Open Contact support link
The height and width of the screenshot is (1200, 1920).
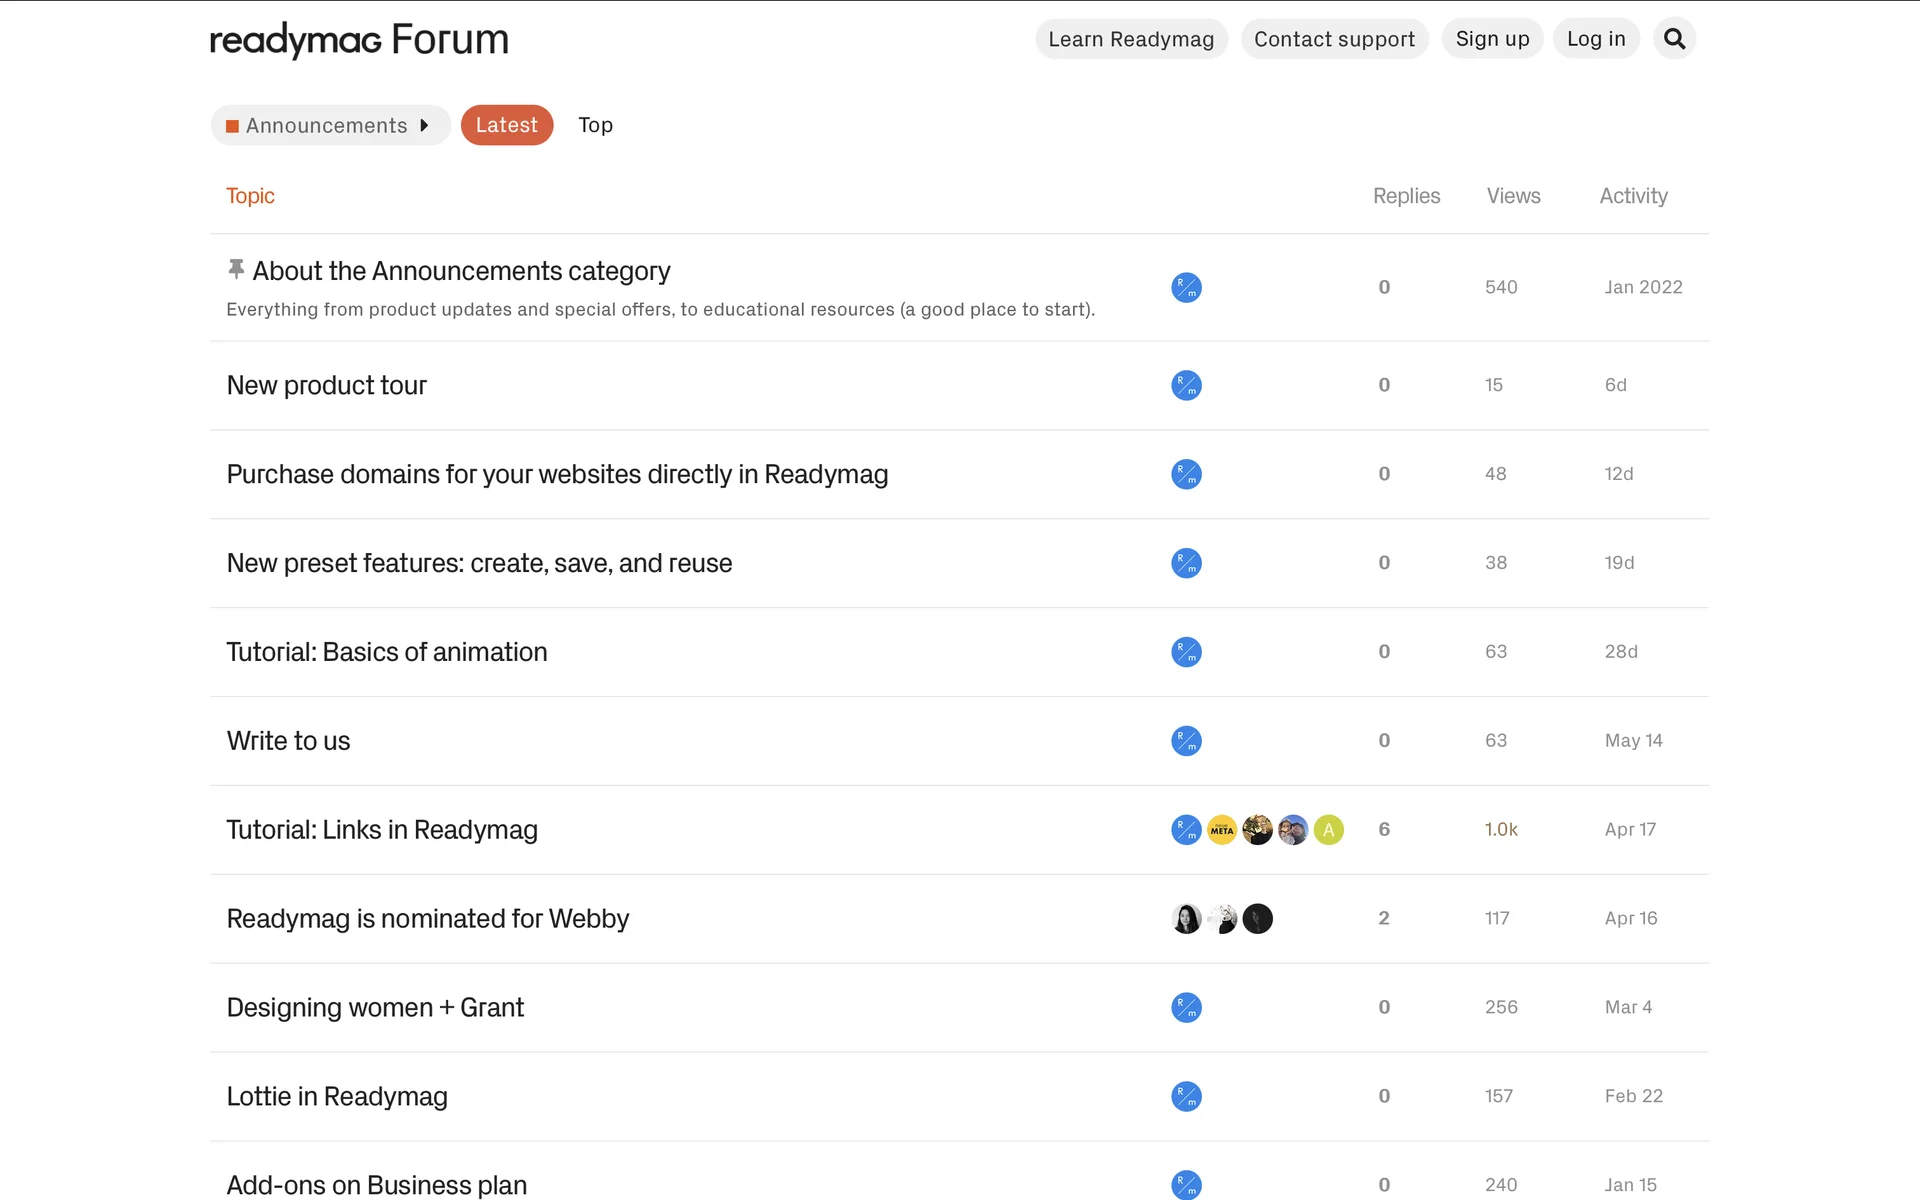[1334, 39]
